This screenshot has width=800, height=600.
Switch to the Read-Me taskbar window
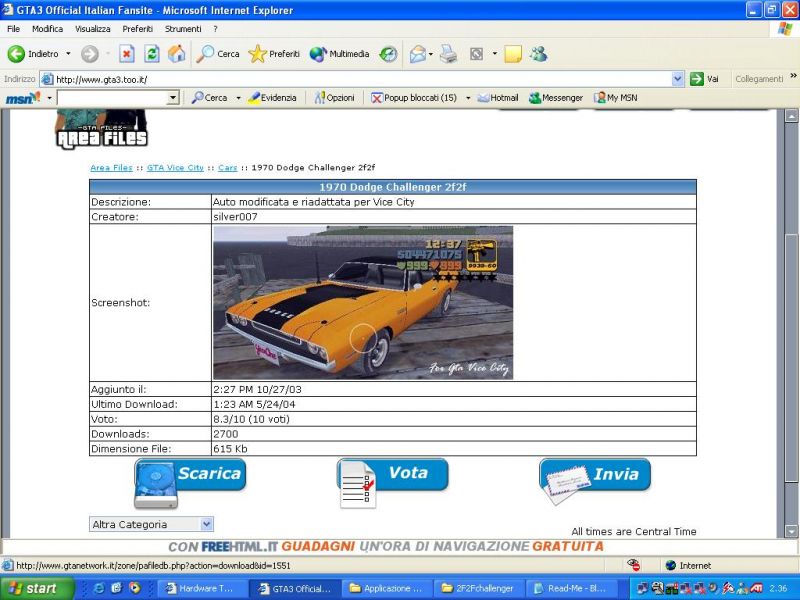[x=571, y=588]
